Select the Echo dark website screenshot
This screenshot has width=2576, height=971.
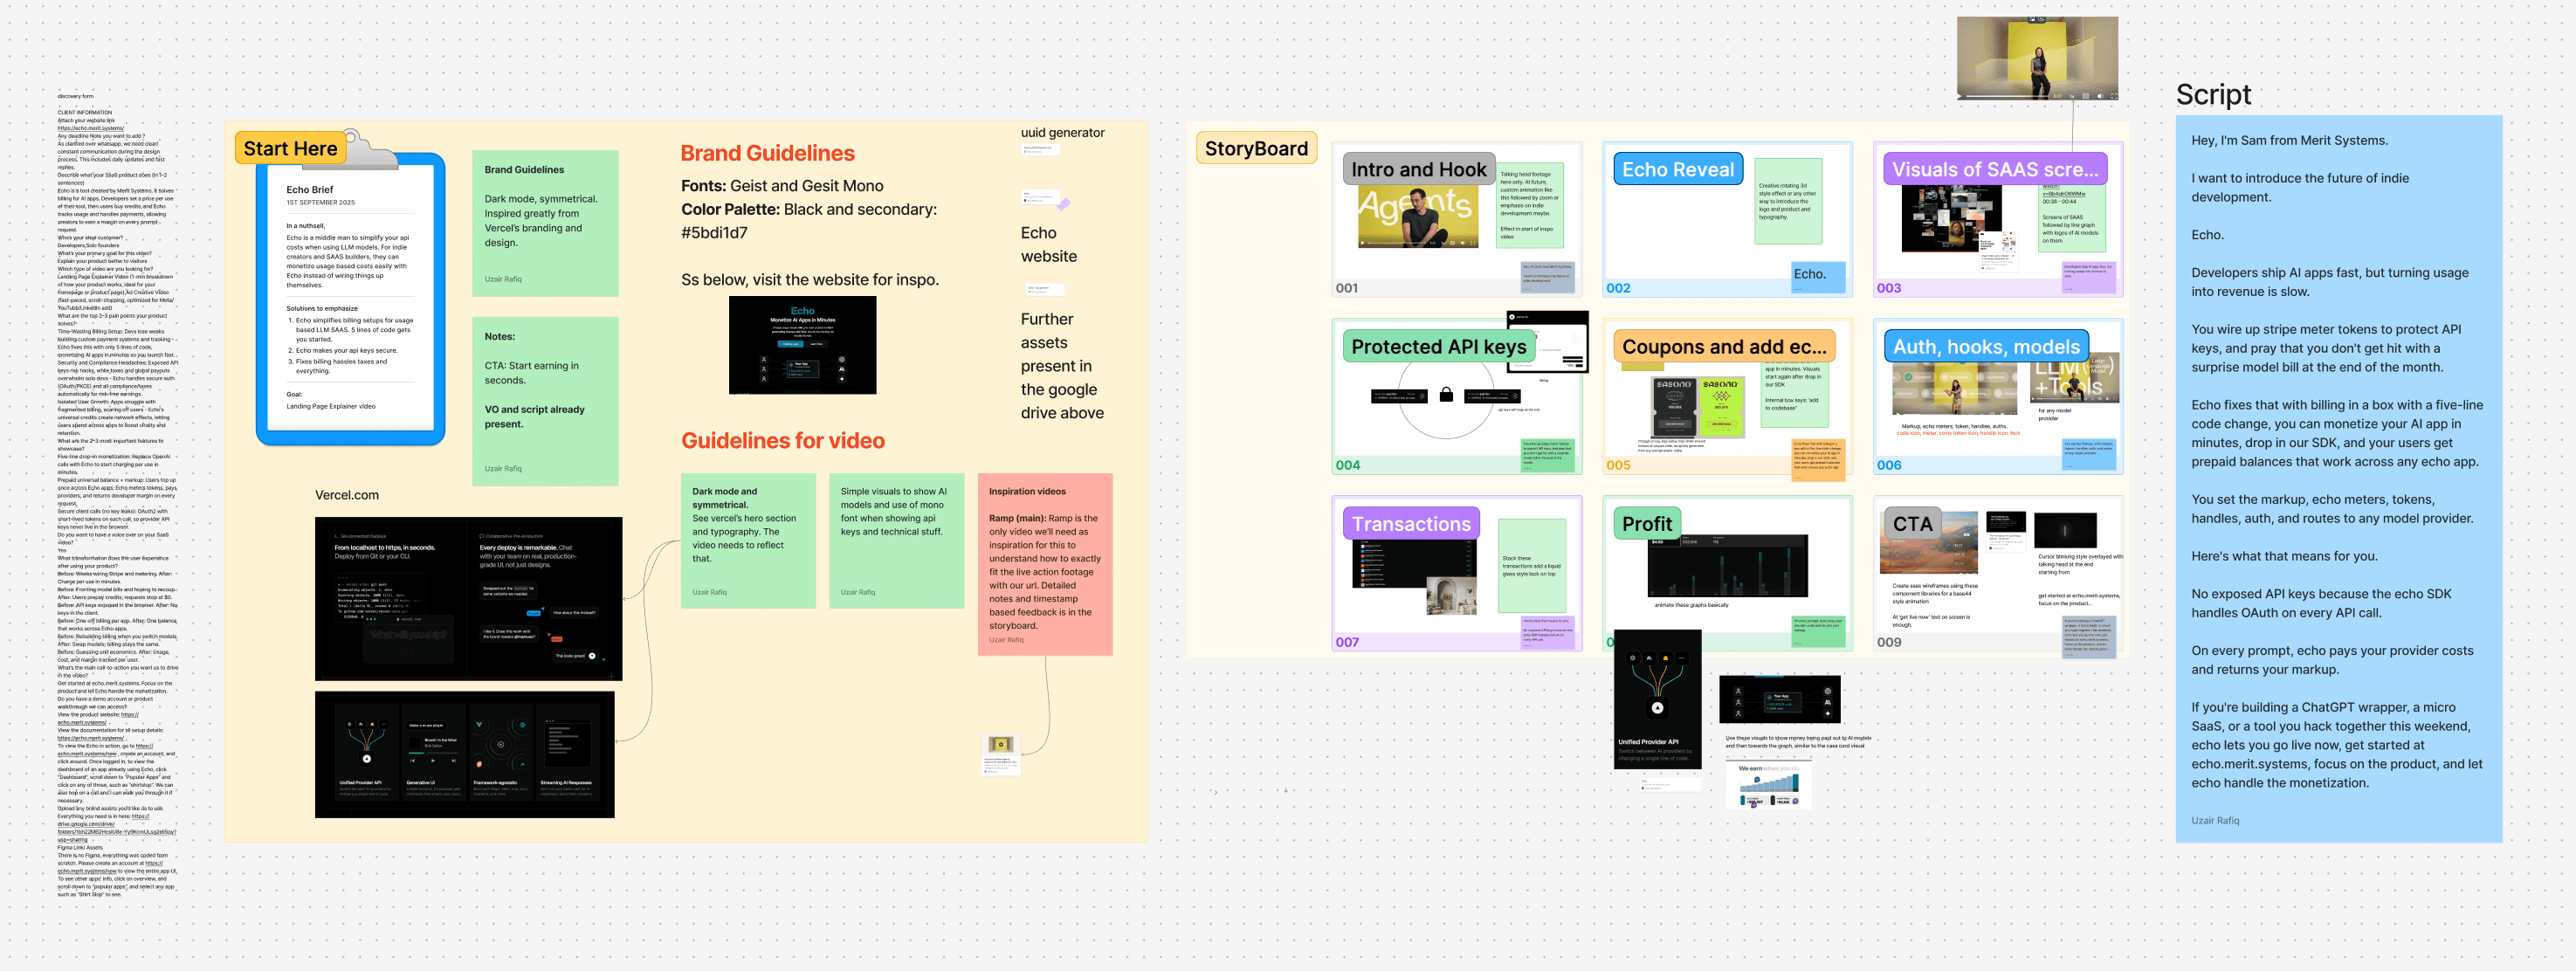pyautogui.click(x=802, y=345)
